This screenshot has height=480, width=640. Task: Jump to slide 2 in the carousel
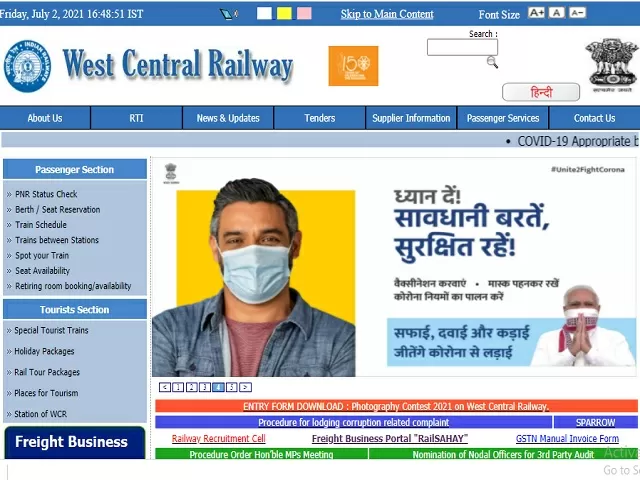point(191,387)
